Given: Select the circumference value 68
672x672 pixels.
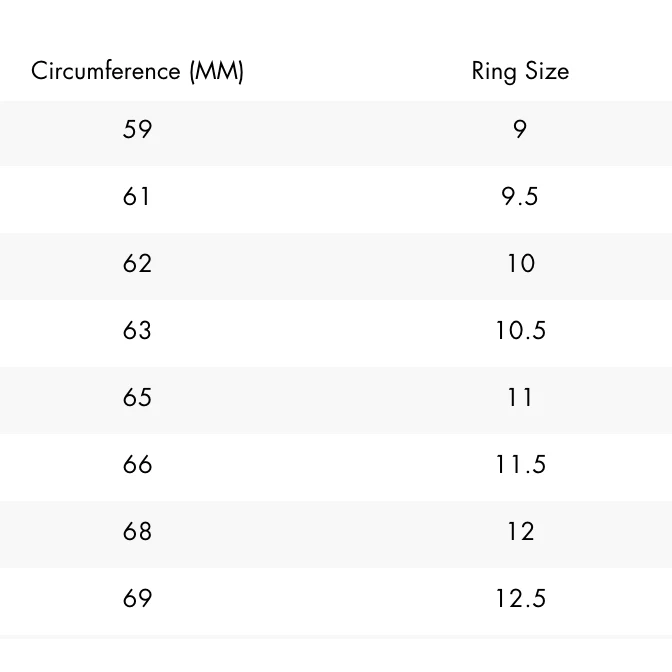Looking at the screenshot, I should click(x=137, y=532).
